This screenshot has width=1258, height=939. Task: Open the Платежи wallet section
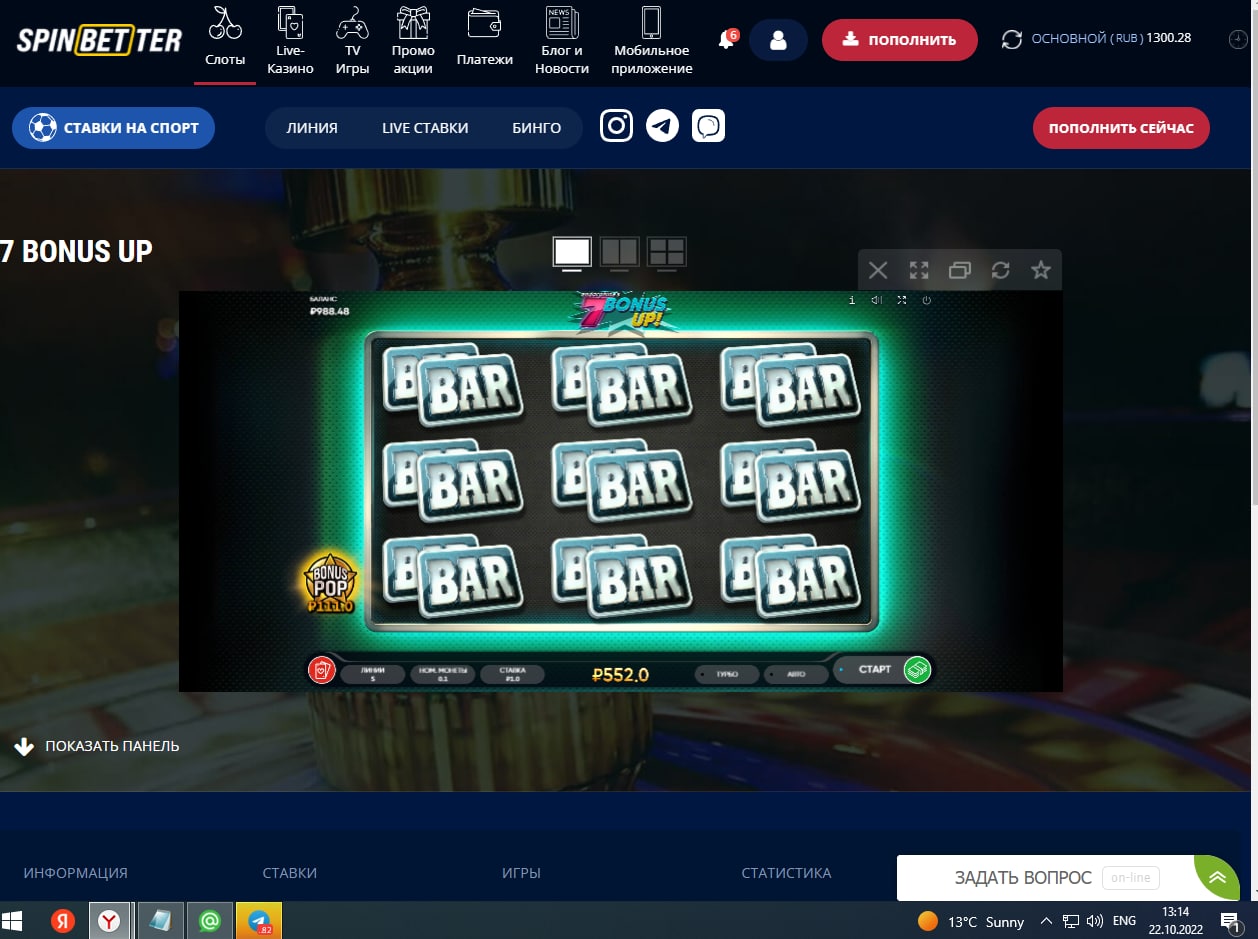click(x=485, y=37)
